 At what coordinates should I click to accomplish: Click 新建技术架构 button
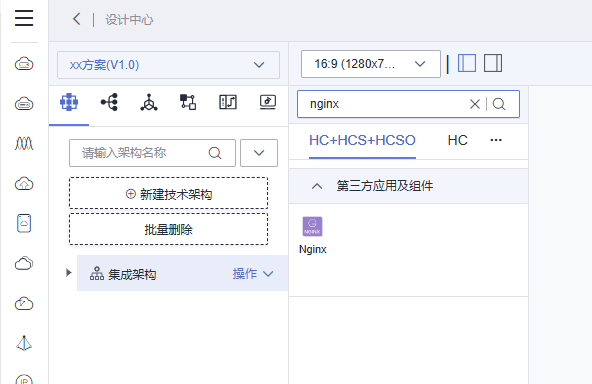(168, 193)
